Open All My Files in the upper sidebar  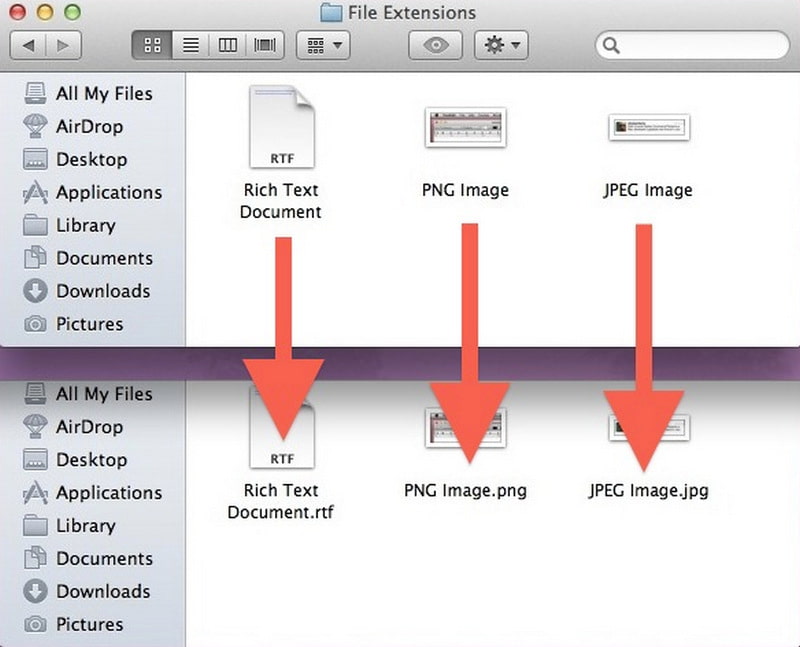click(88, 93)
